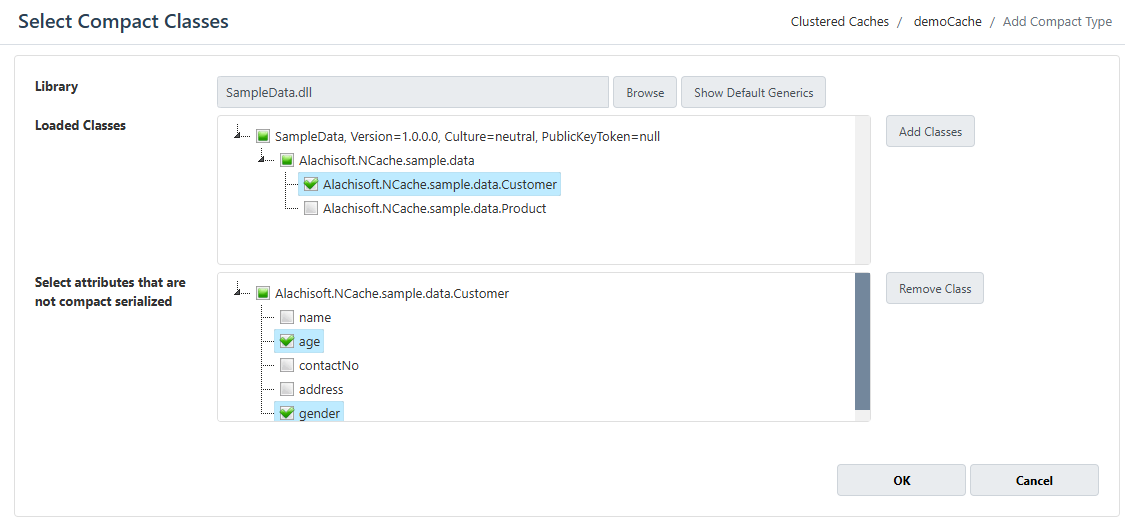Click the attributes list vertical scrollbar
Screen dimensions: 1125x522
coord(862,341)
